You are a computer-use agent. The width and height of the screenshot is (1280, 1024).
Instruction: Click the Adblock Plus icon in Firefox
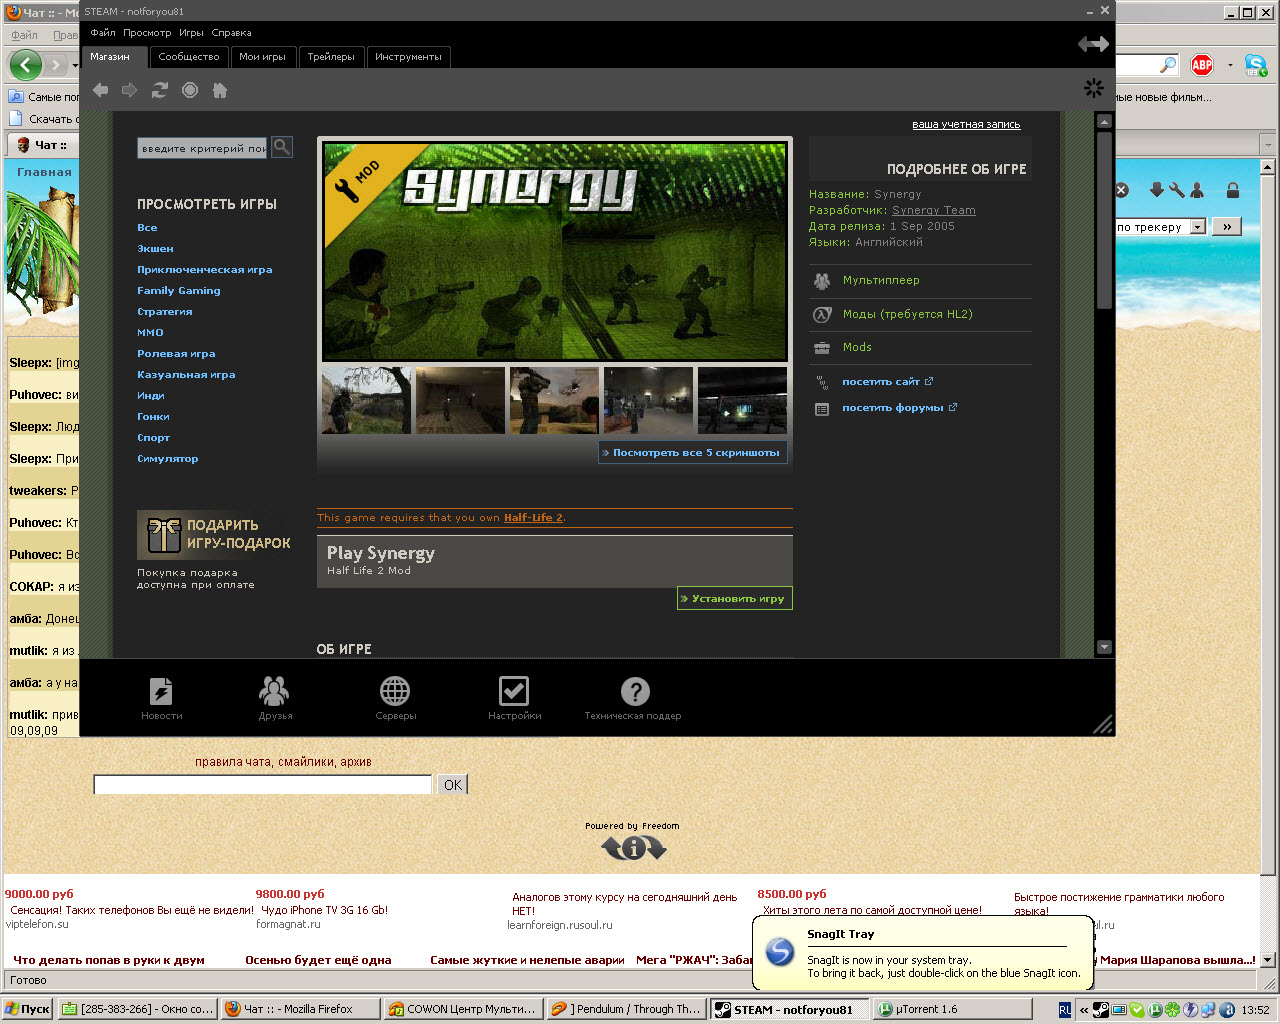pos(1202,65)
